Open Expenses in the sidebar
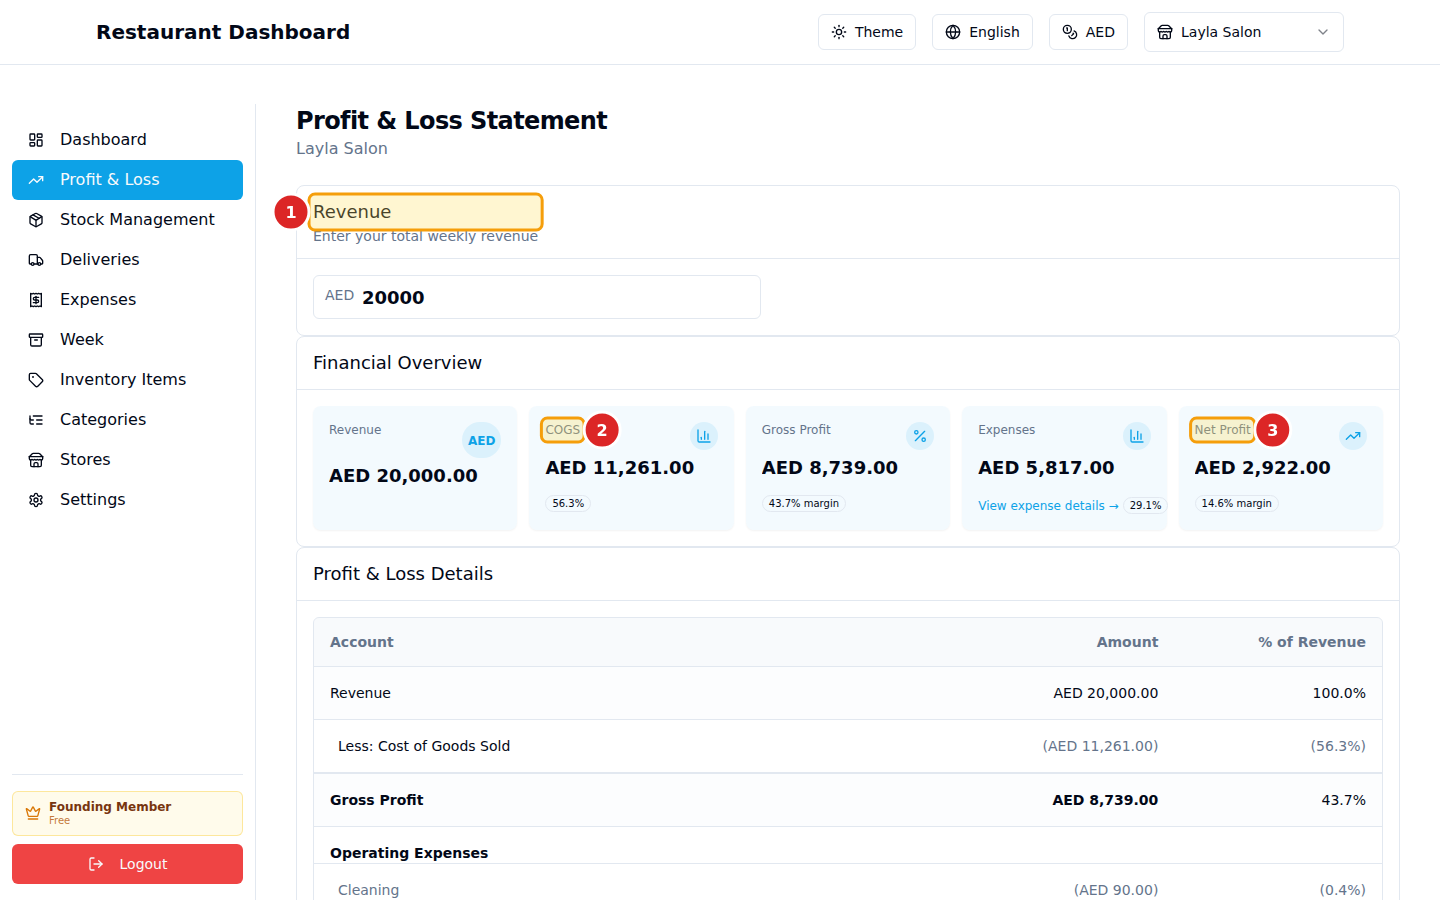Image resolution: width=1440 pixels, height=900 pixels. point(98,300)
